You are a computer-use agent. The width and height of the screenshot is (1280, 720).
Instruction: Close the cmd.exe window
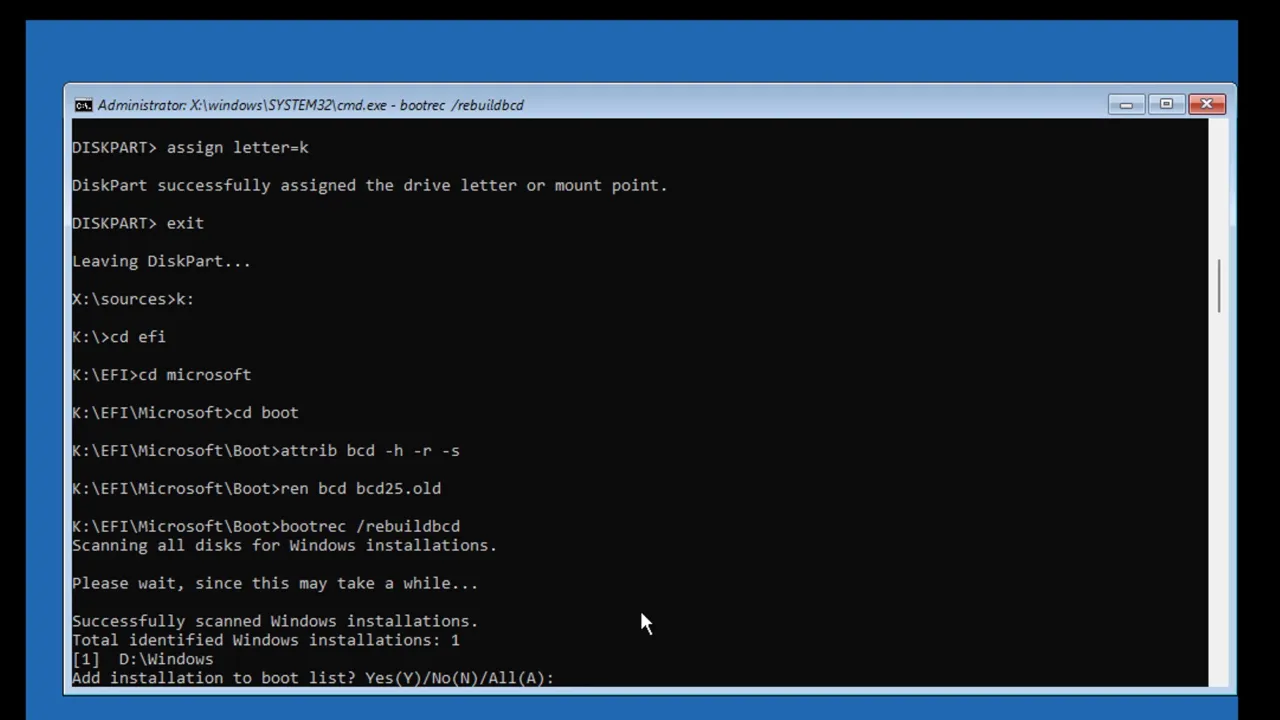point(1206,104)
